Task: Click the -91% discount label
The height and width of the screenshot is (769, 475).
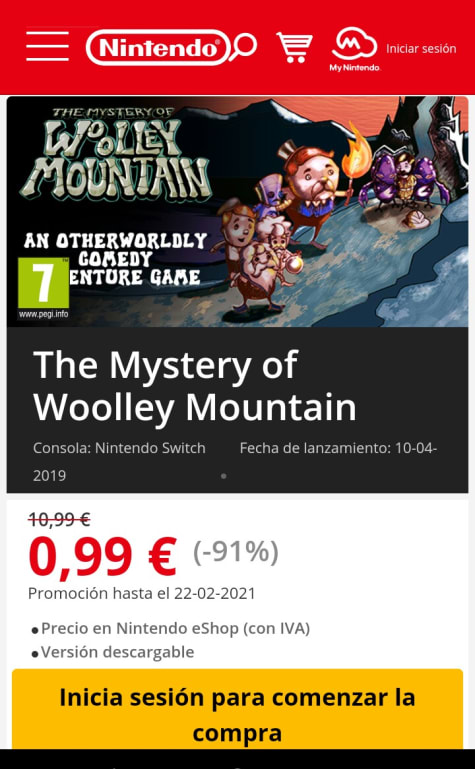Action: 236,552
